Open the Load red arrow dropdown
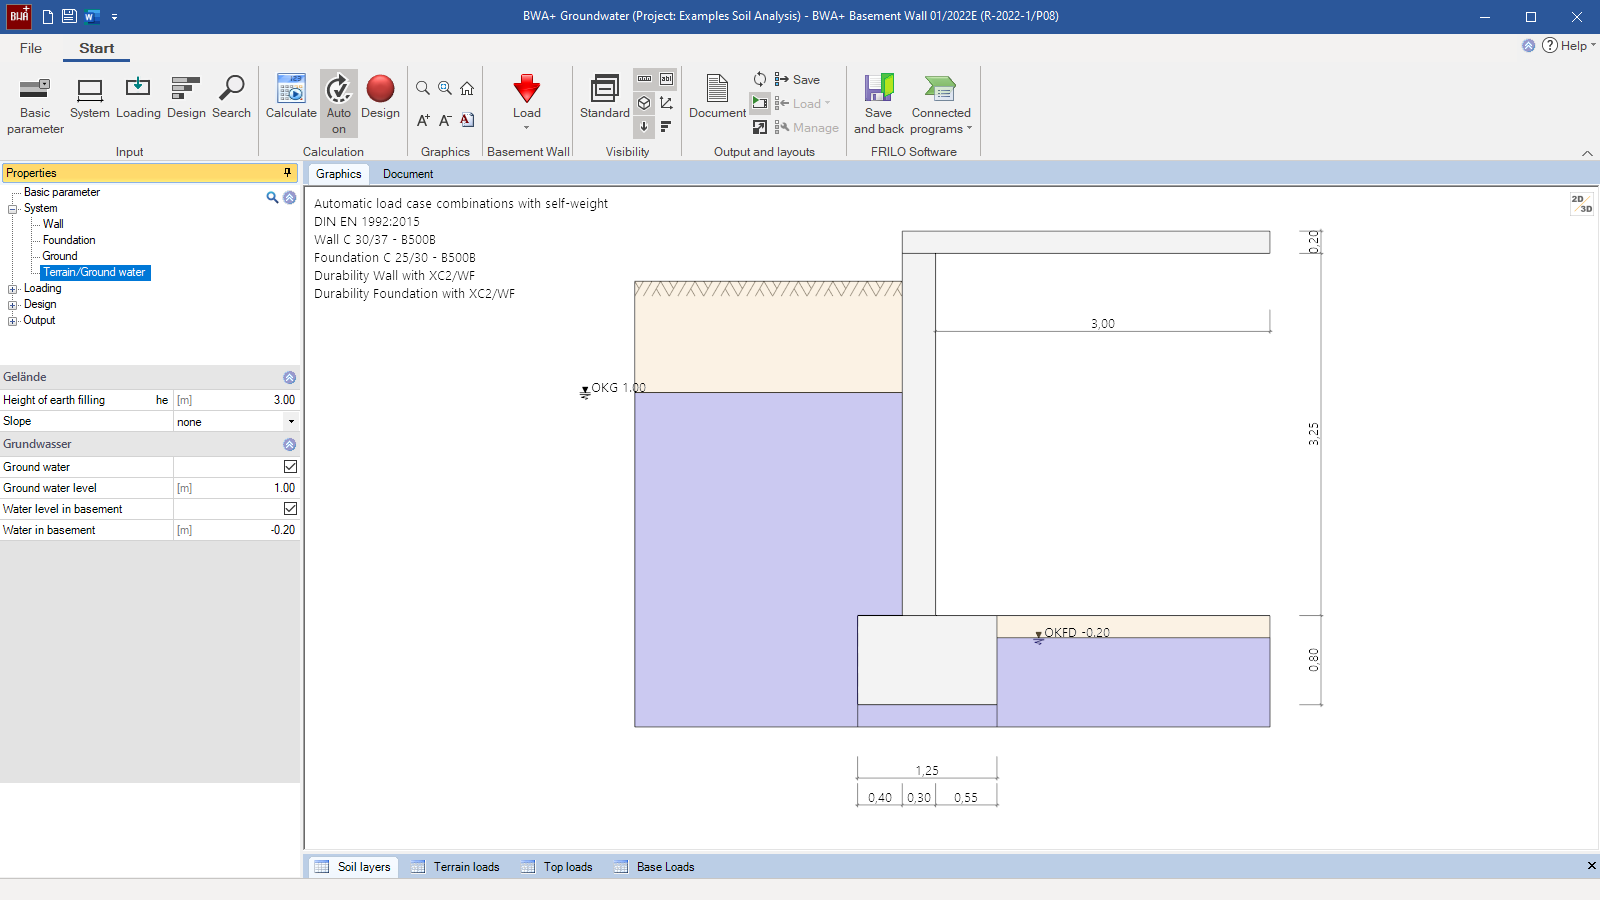Image resolution: width=1600 pixels, height=900 pixels. click(x=527, y=102)
